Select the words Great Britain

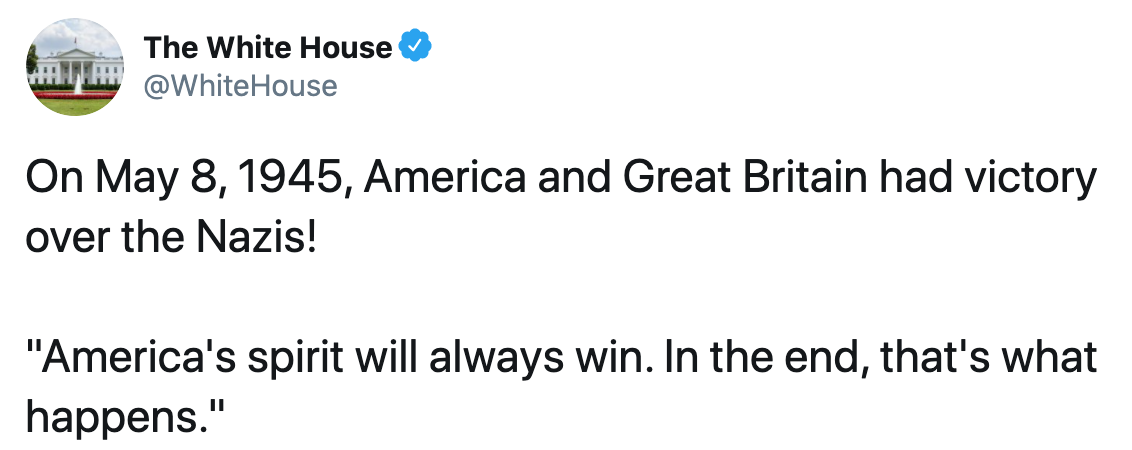pyautogui.click(x=745, y=178)
